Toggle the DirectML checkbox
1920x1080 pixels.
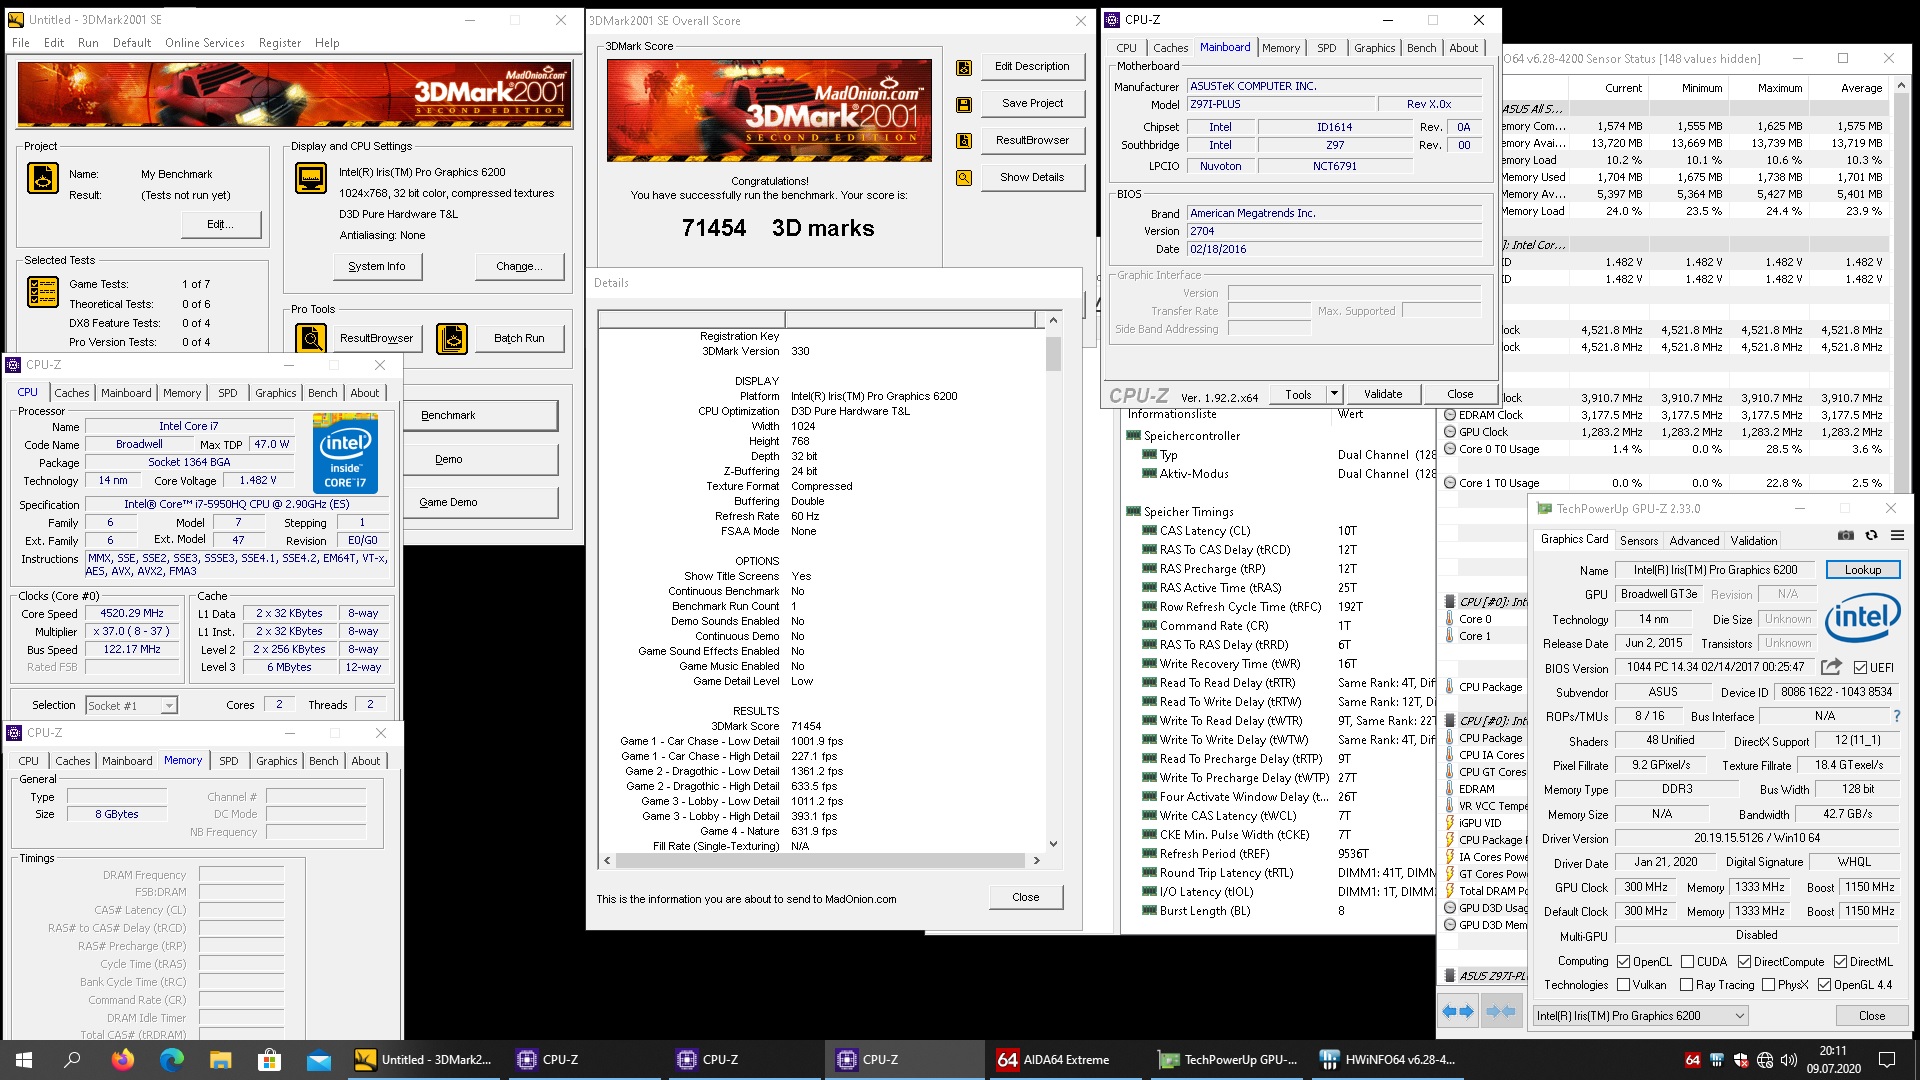[x=1840, y=961]
